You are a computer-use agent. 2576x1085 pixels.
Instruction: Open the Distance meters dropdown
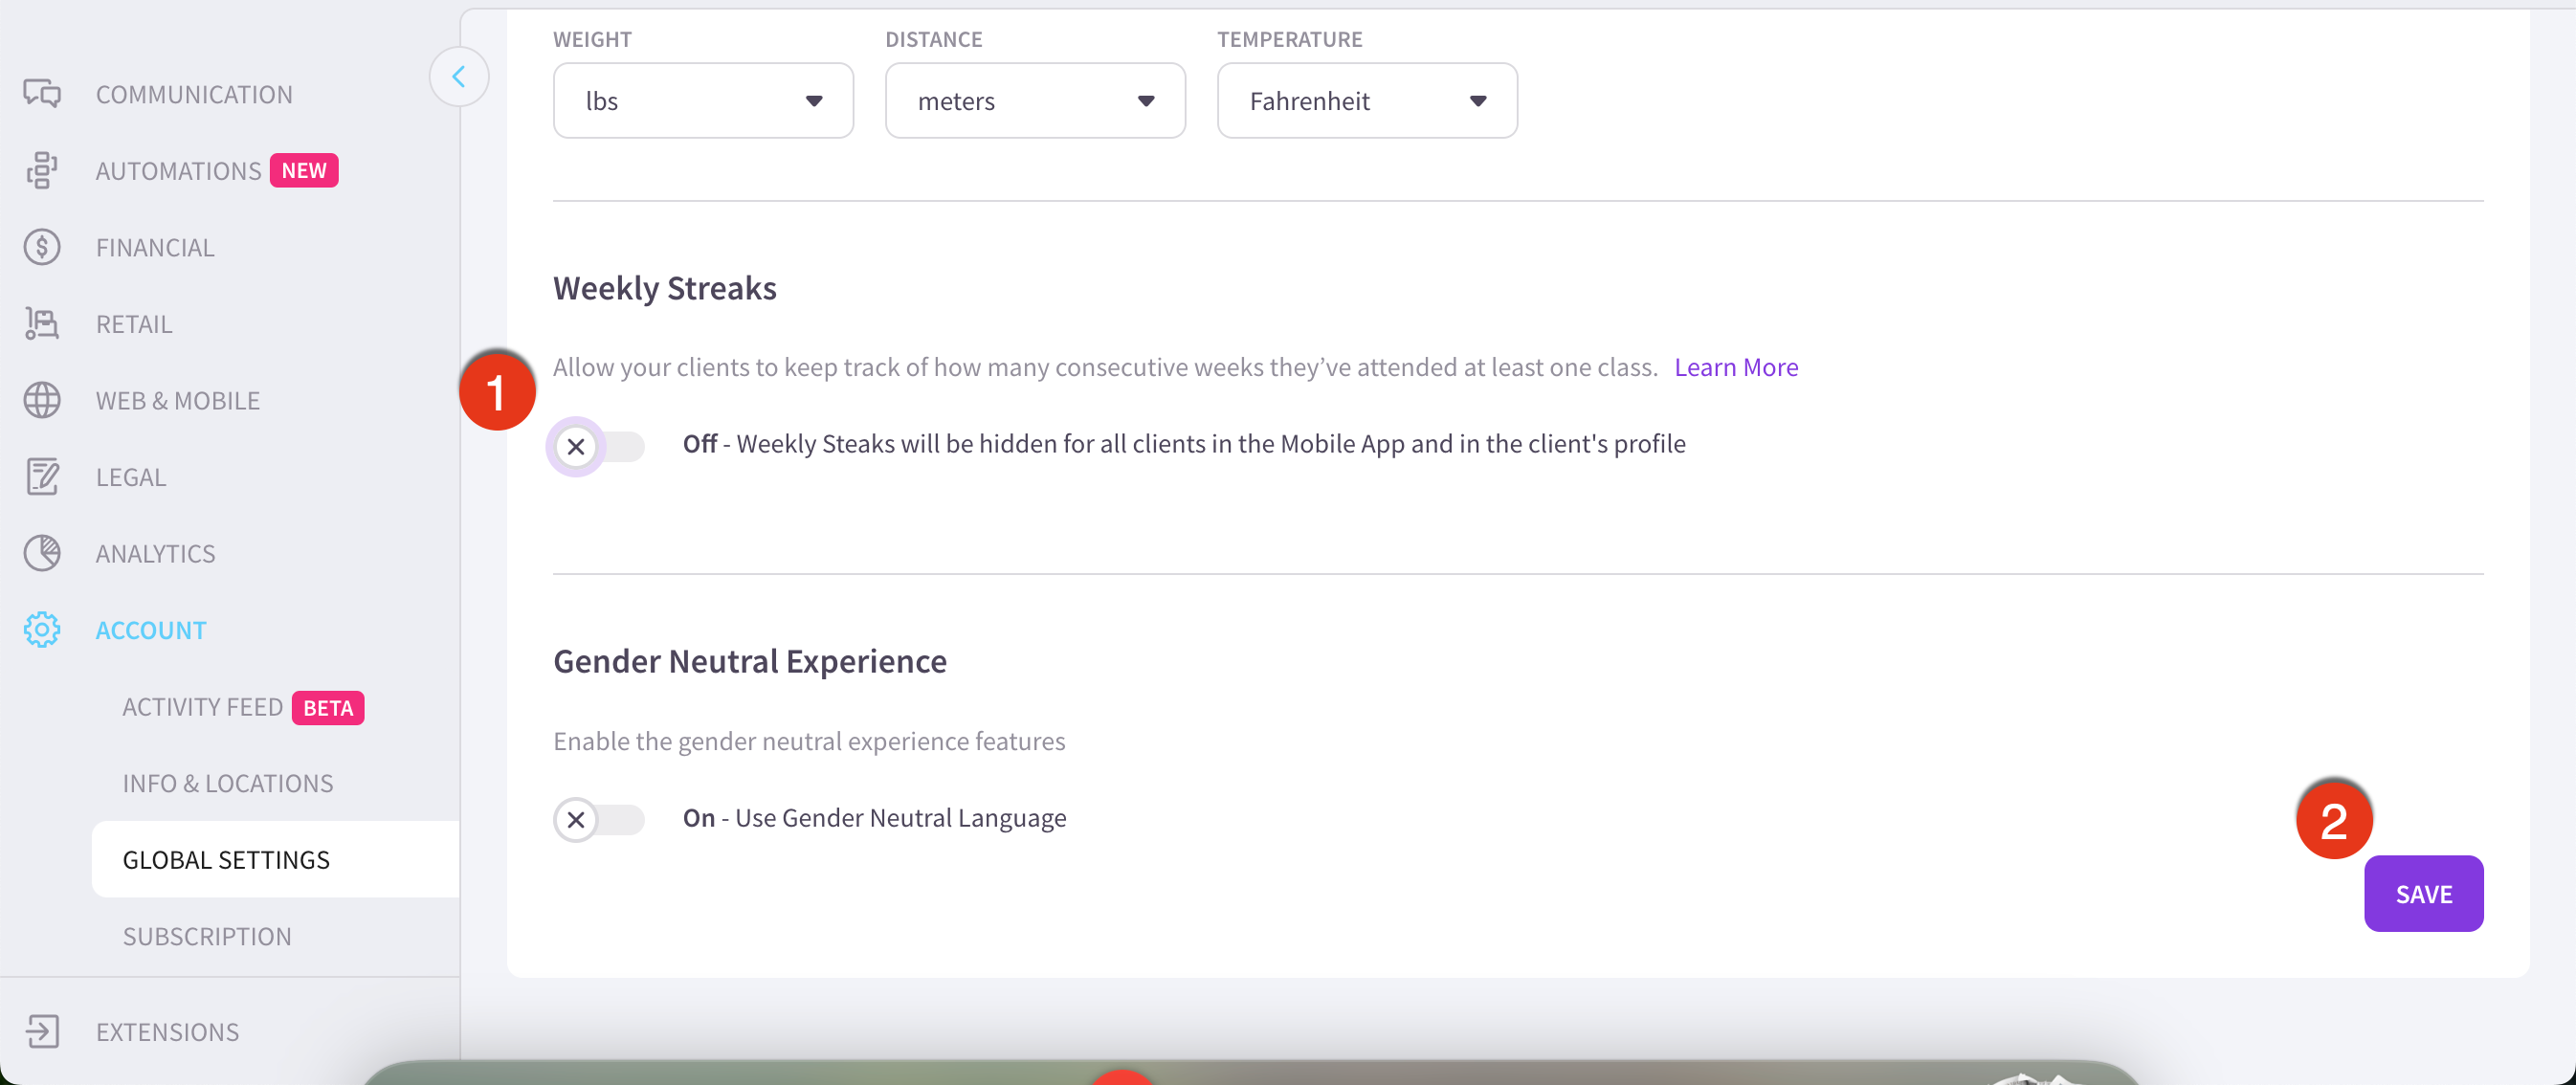tap(1035, 101)
